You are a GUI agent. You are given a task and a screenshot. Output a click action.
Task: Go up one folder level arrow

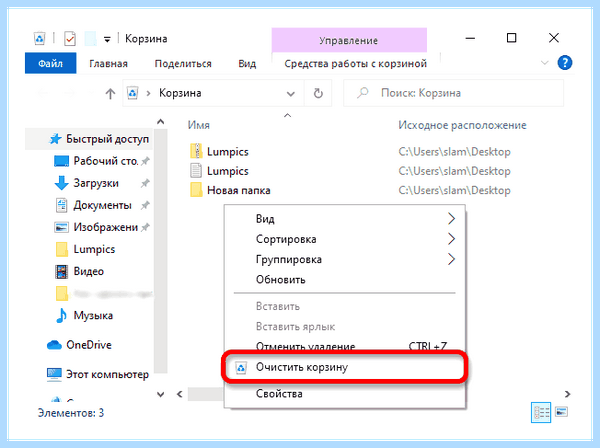coord(110,93)
